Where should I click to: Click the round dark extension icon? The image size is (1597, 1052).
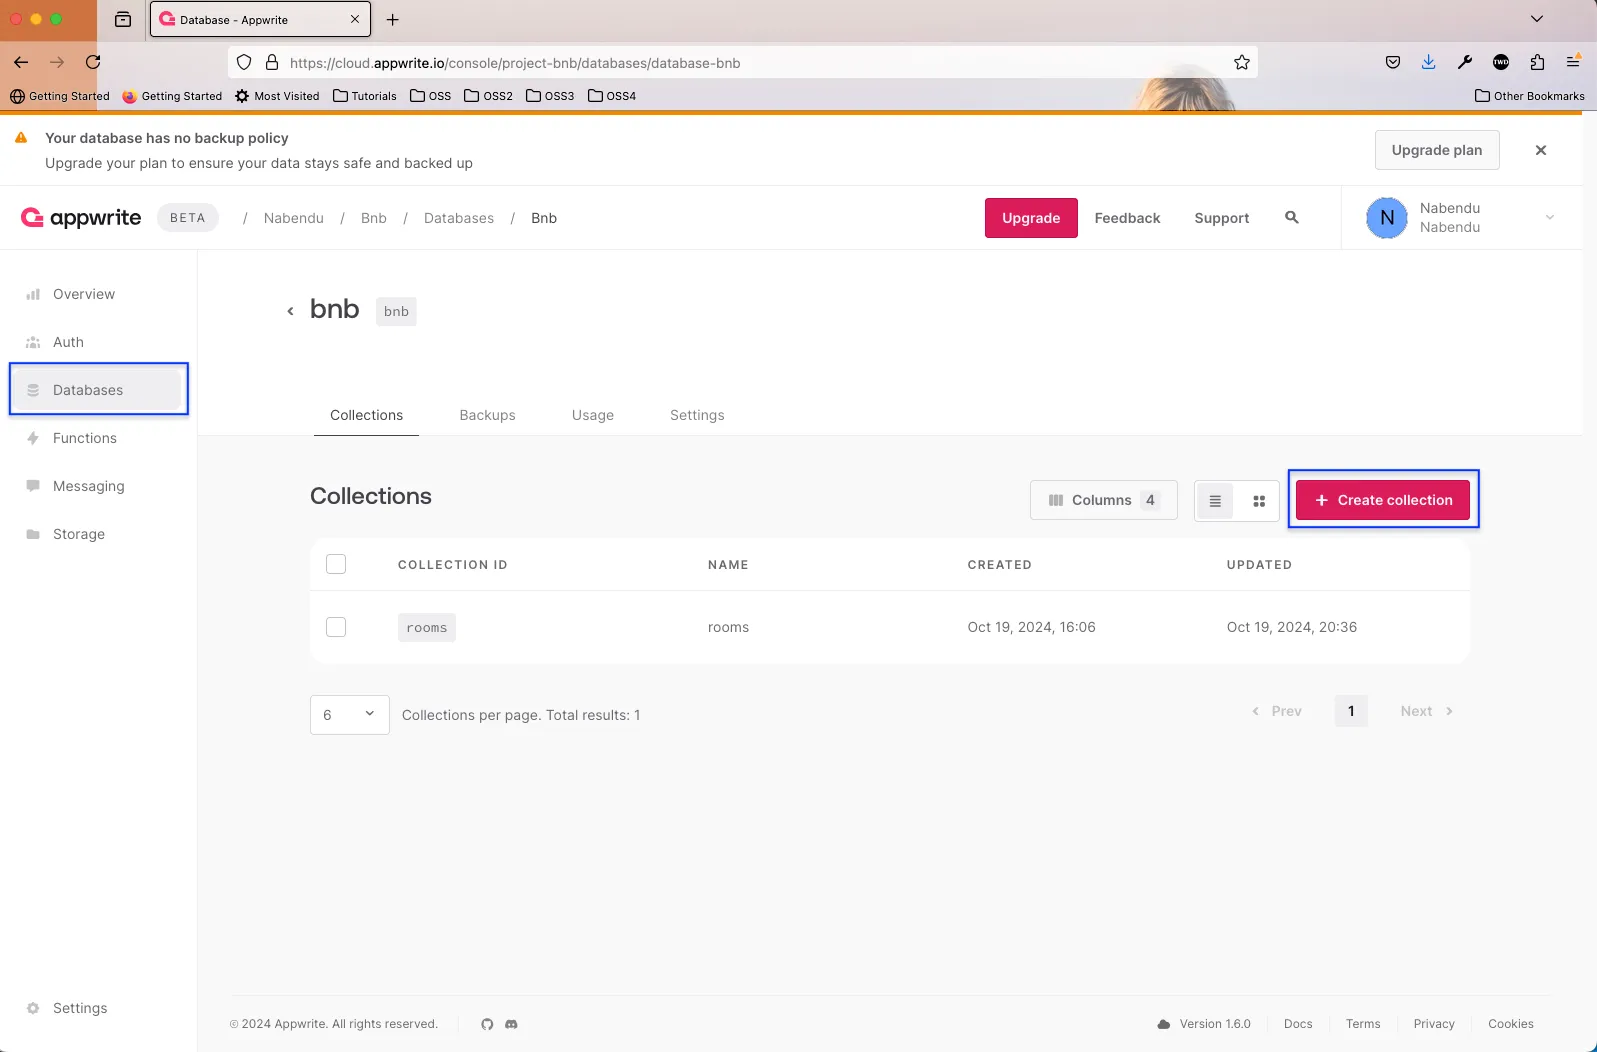click(1501, 62)
